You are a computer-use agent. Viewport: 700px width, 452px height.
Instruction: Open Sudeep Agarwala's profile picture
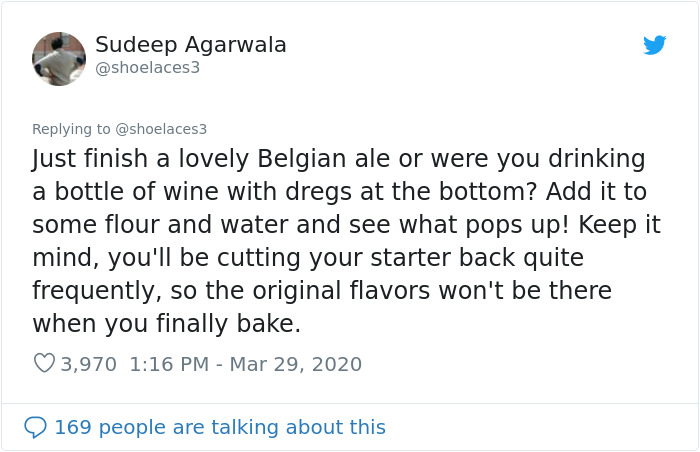pyautogui.click(x=59, y=58)
